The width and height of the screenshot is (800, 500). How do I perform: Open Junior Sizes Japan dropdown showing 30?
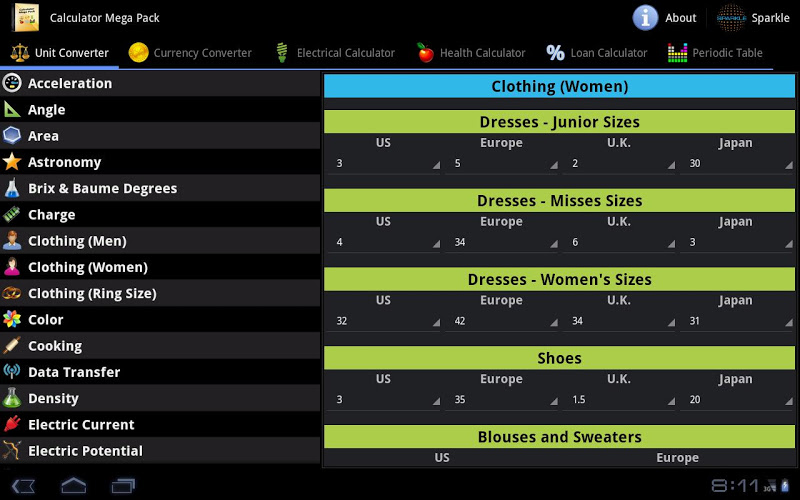[x=737, y=163]
